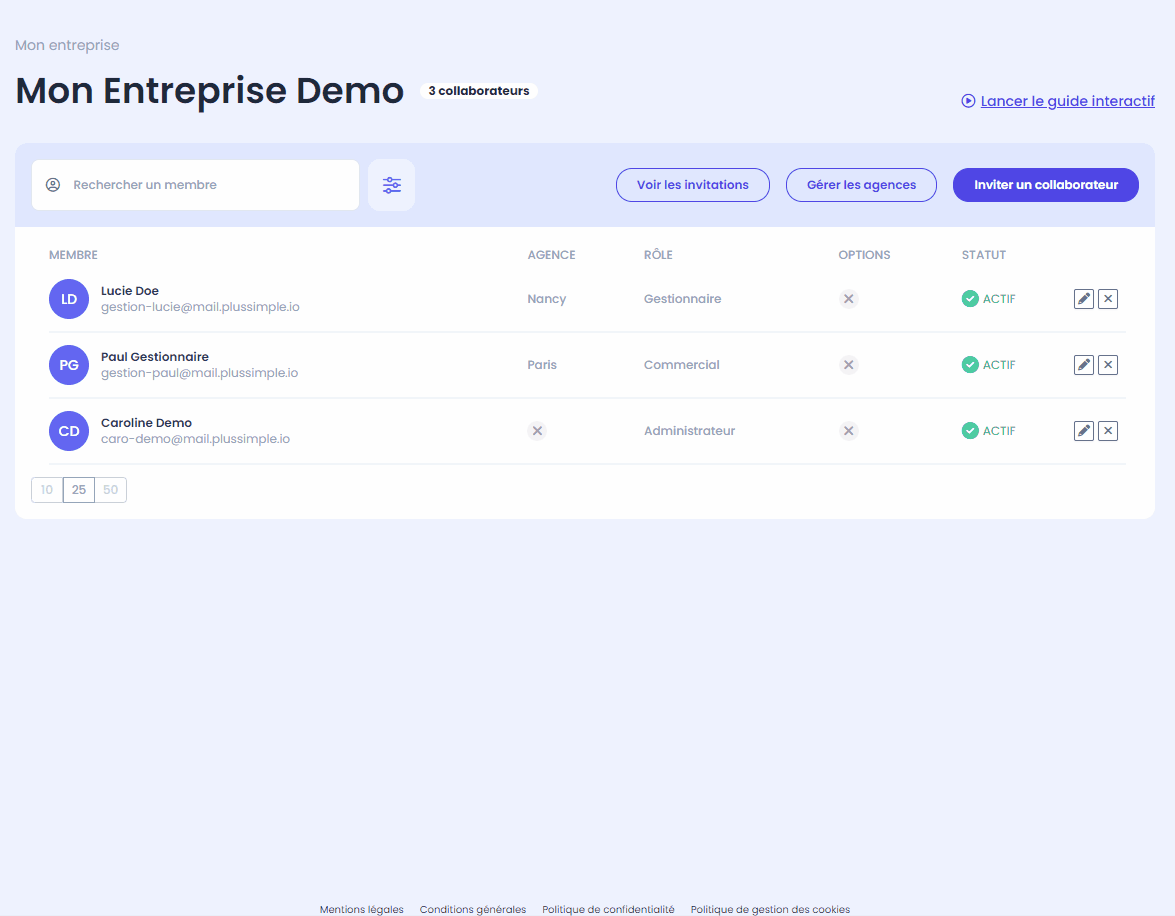Remove Paul Gestionnaire with the X icon
This screenshot has height=916, width=1175.
coord(1108,365)
